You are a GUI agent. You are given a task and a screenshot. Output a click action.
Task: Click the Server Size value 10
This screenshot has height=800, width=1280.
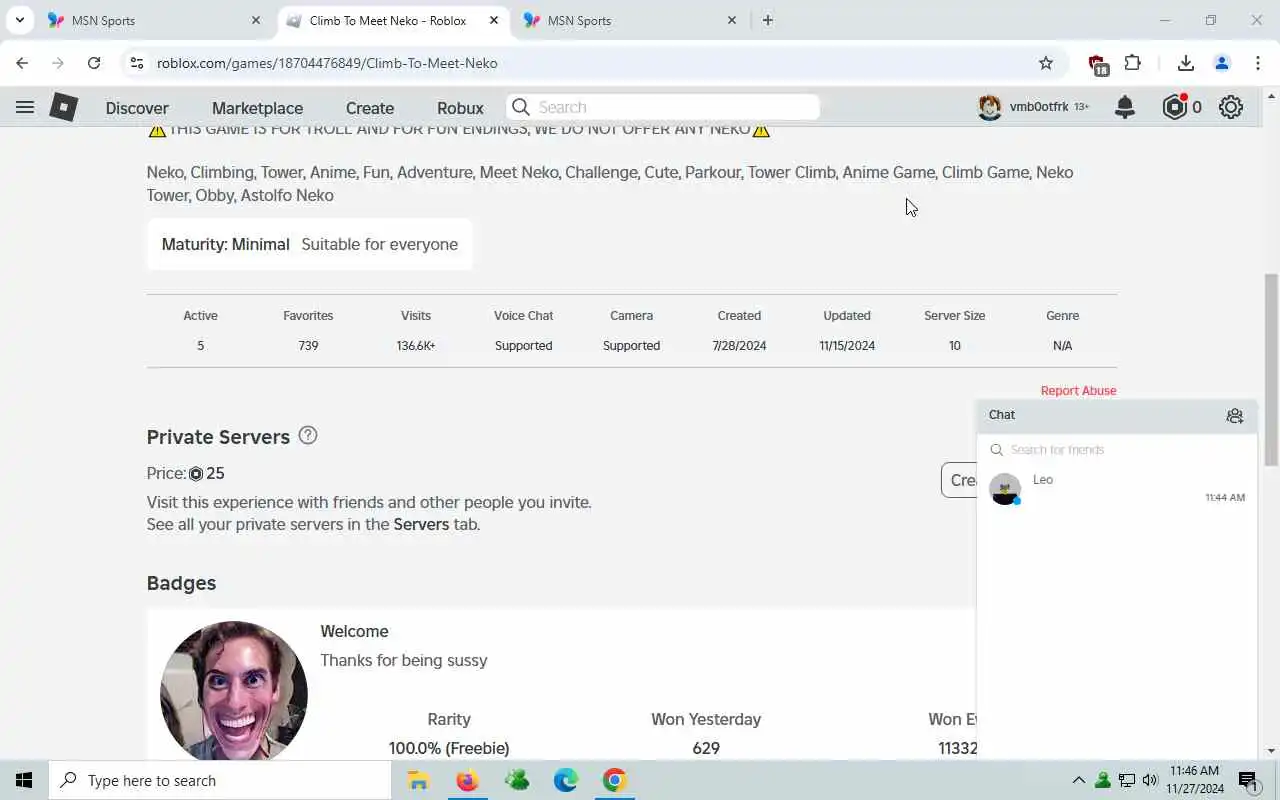tap(955, 346)
